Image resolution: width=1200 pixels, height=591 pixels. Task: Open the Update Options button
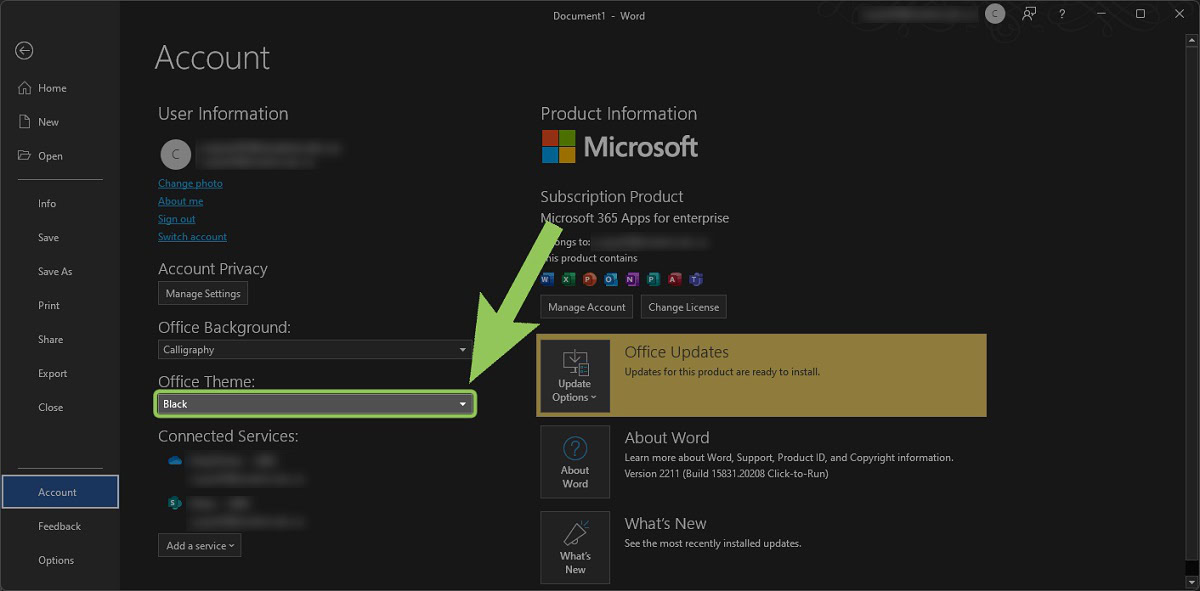click(x=575, y=376)
